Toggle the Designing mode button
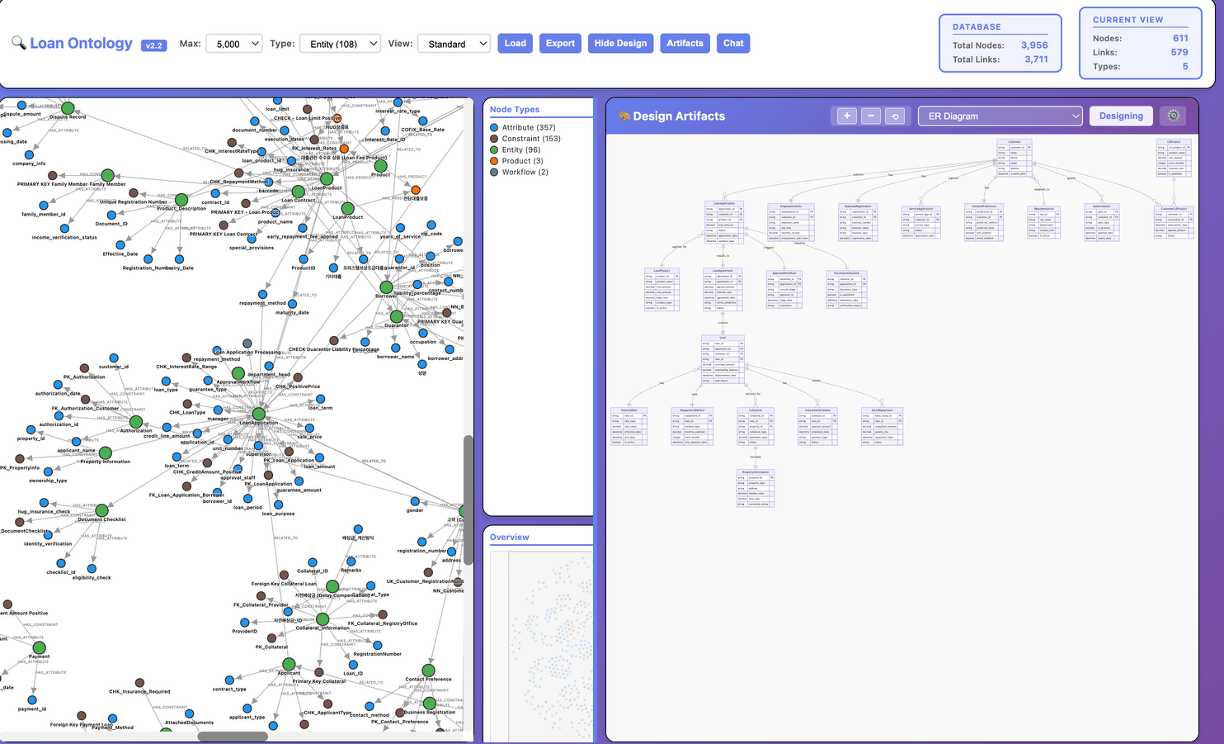Image resolution: width=1224 pixels, height=744 pixels. click(x=1120, y=116)
